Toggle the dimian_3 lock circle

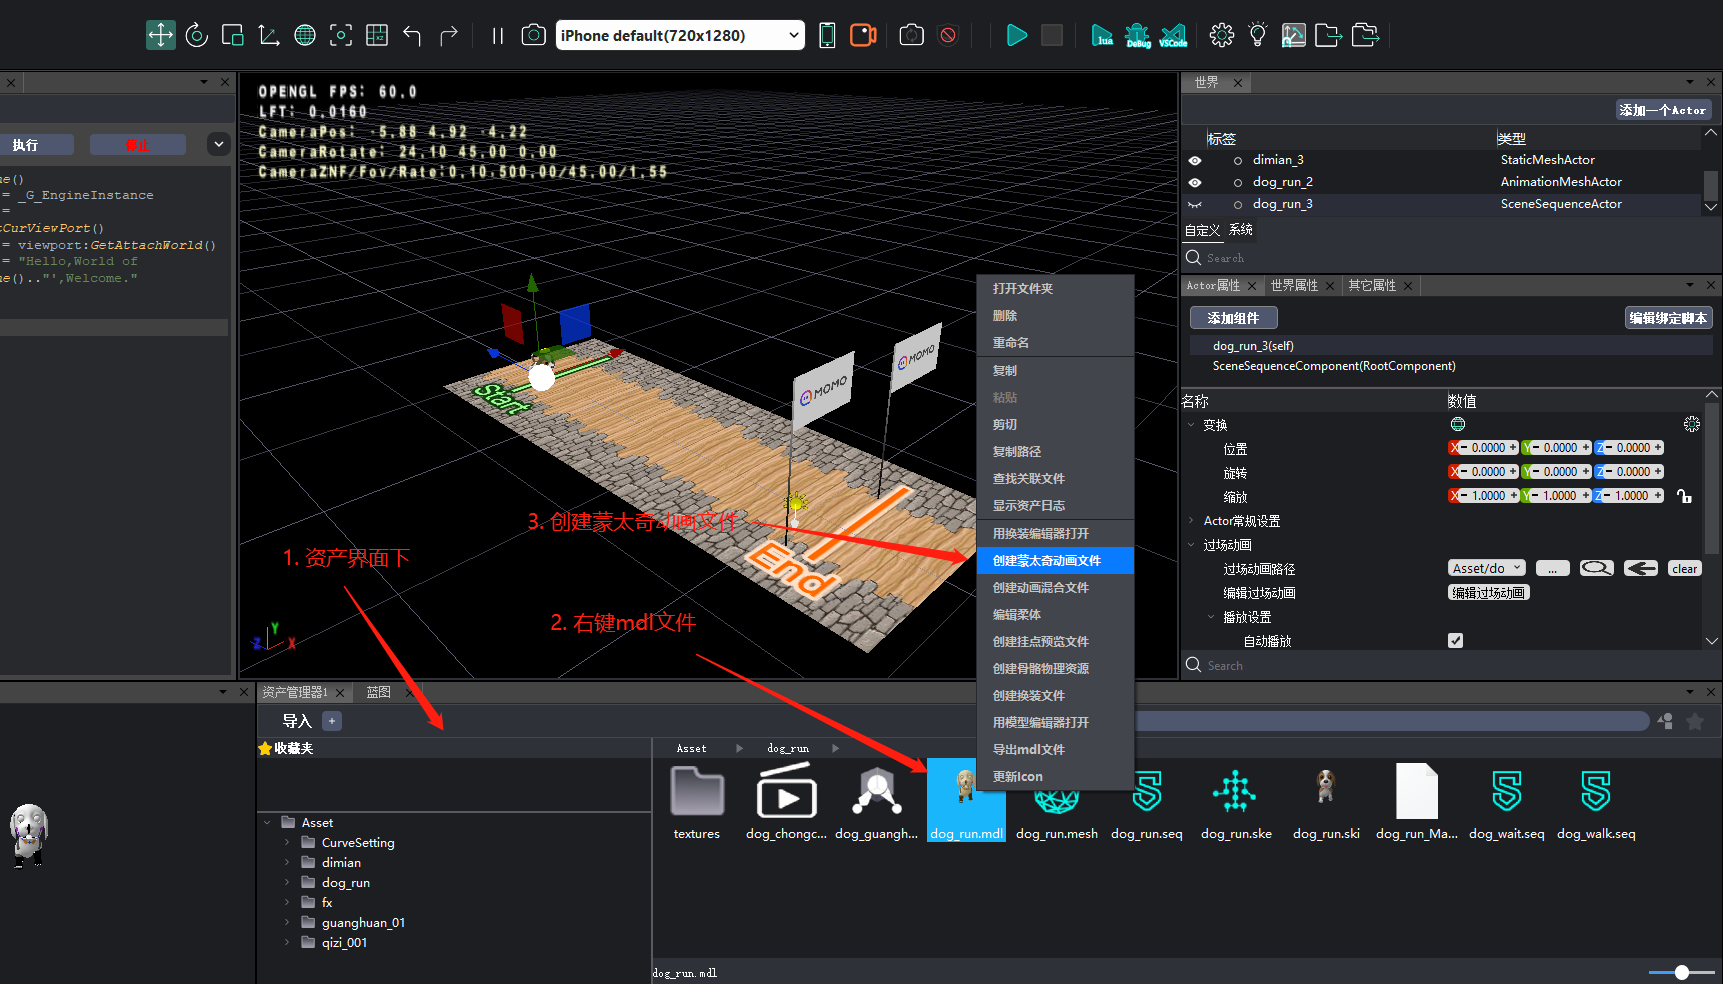[1238, 160]
